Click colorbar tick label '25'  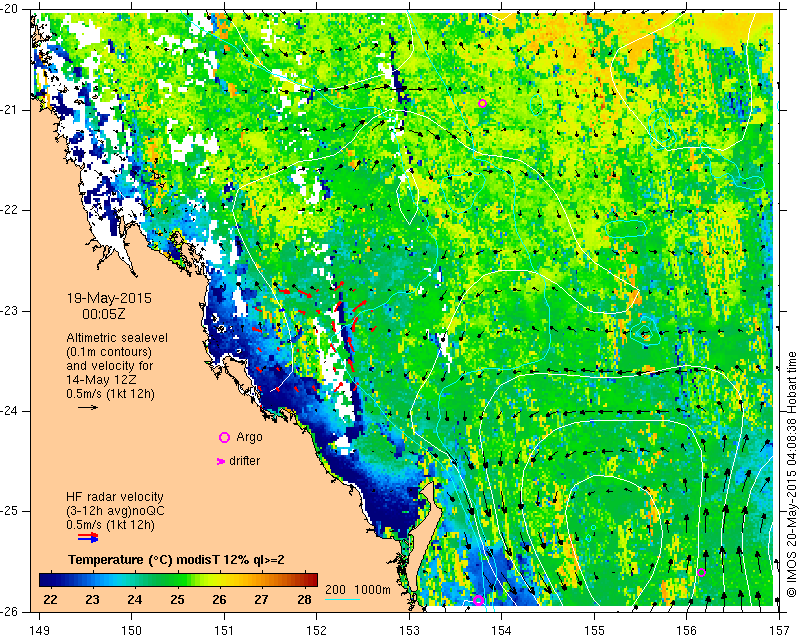pos(177,600)
